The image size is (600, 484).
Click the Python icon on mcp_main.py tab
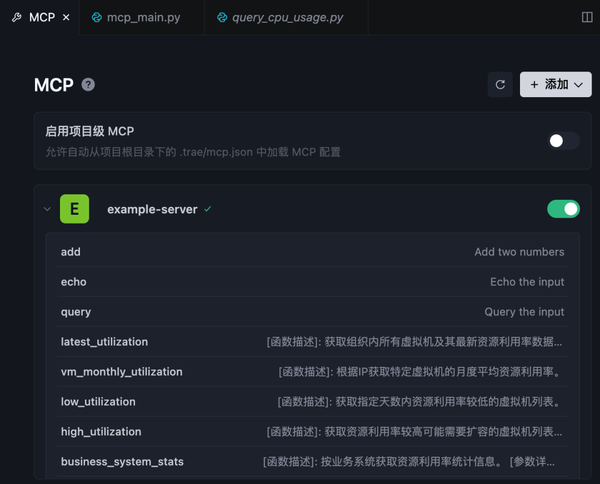pyautogui.click(x=97, y=18)
